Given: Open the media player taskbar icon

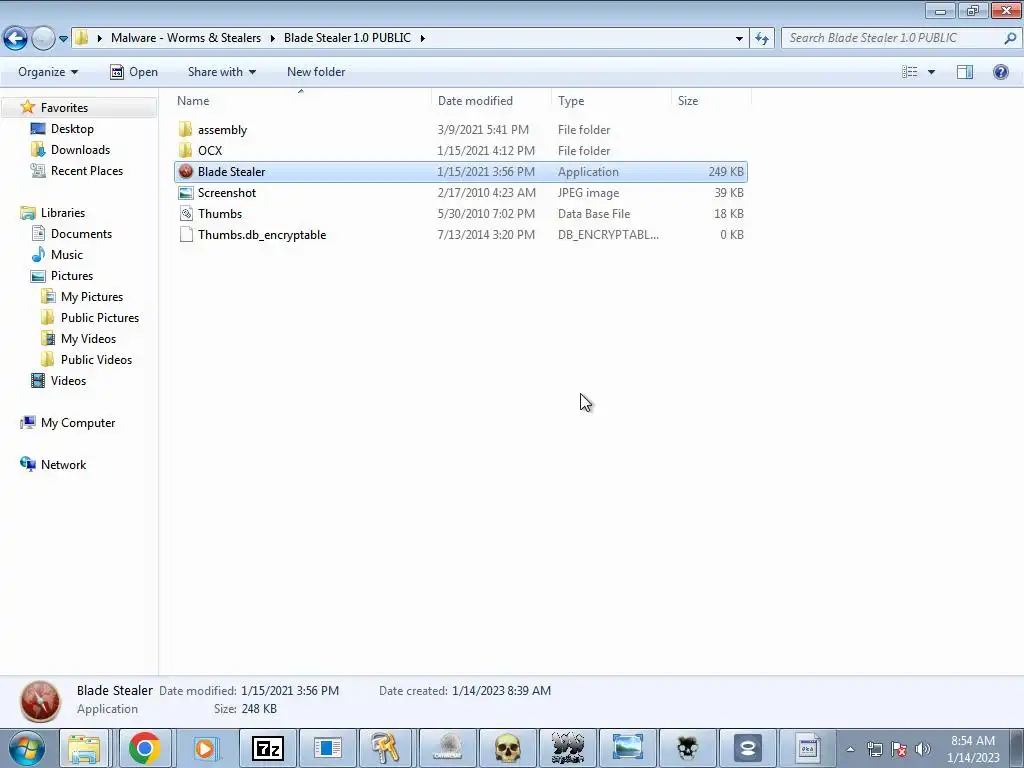Looking at the screenshot, I should click(x=205, y=748).
